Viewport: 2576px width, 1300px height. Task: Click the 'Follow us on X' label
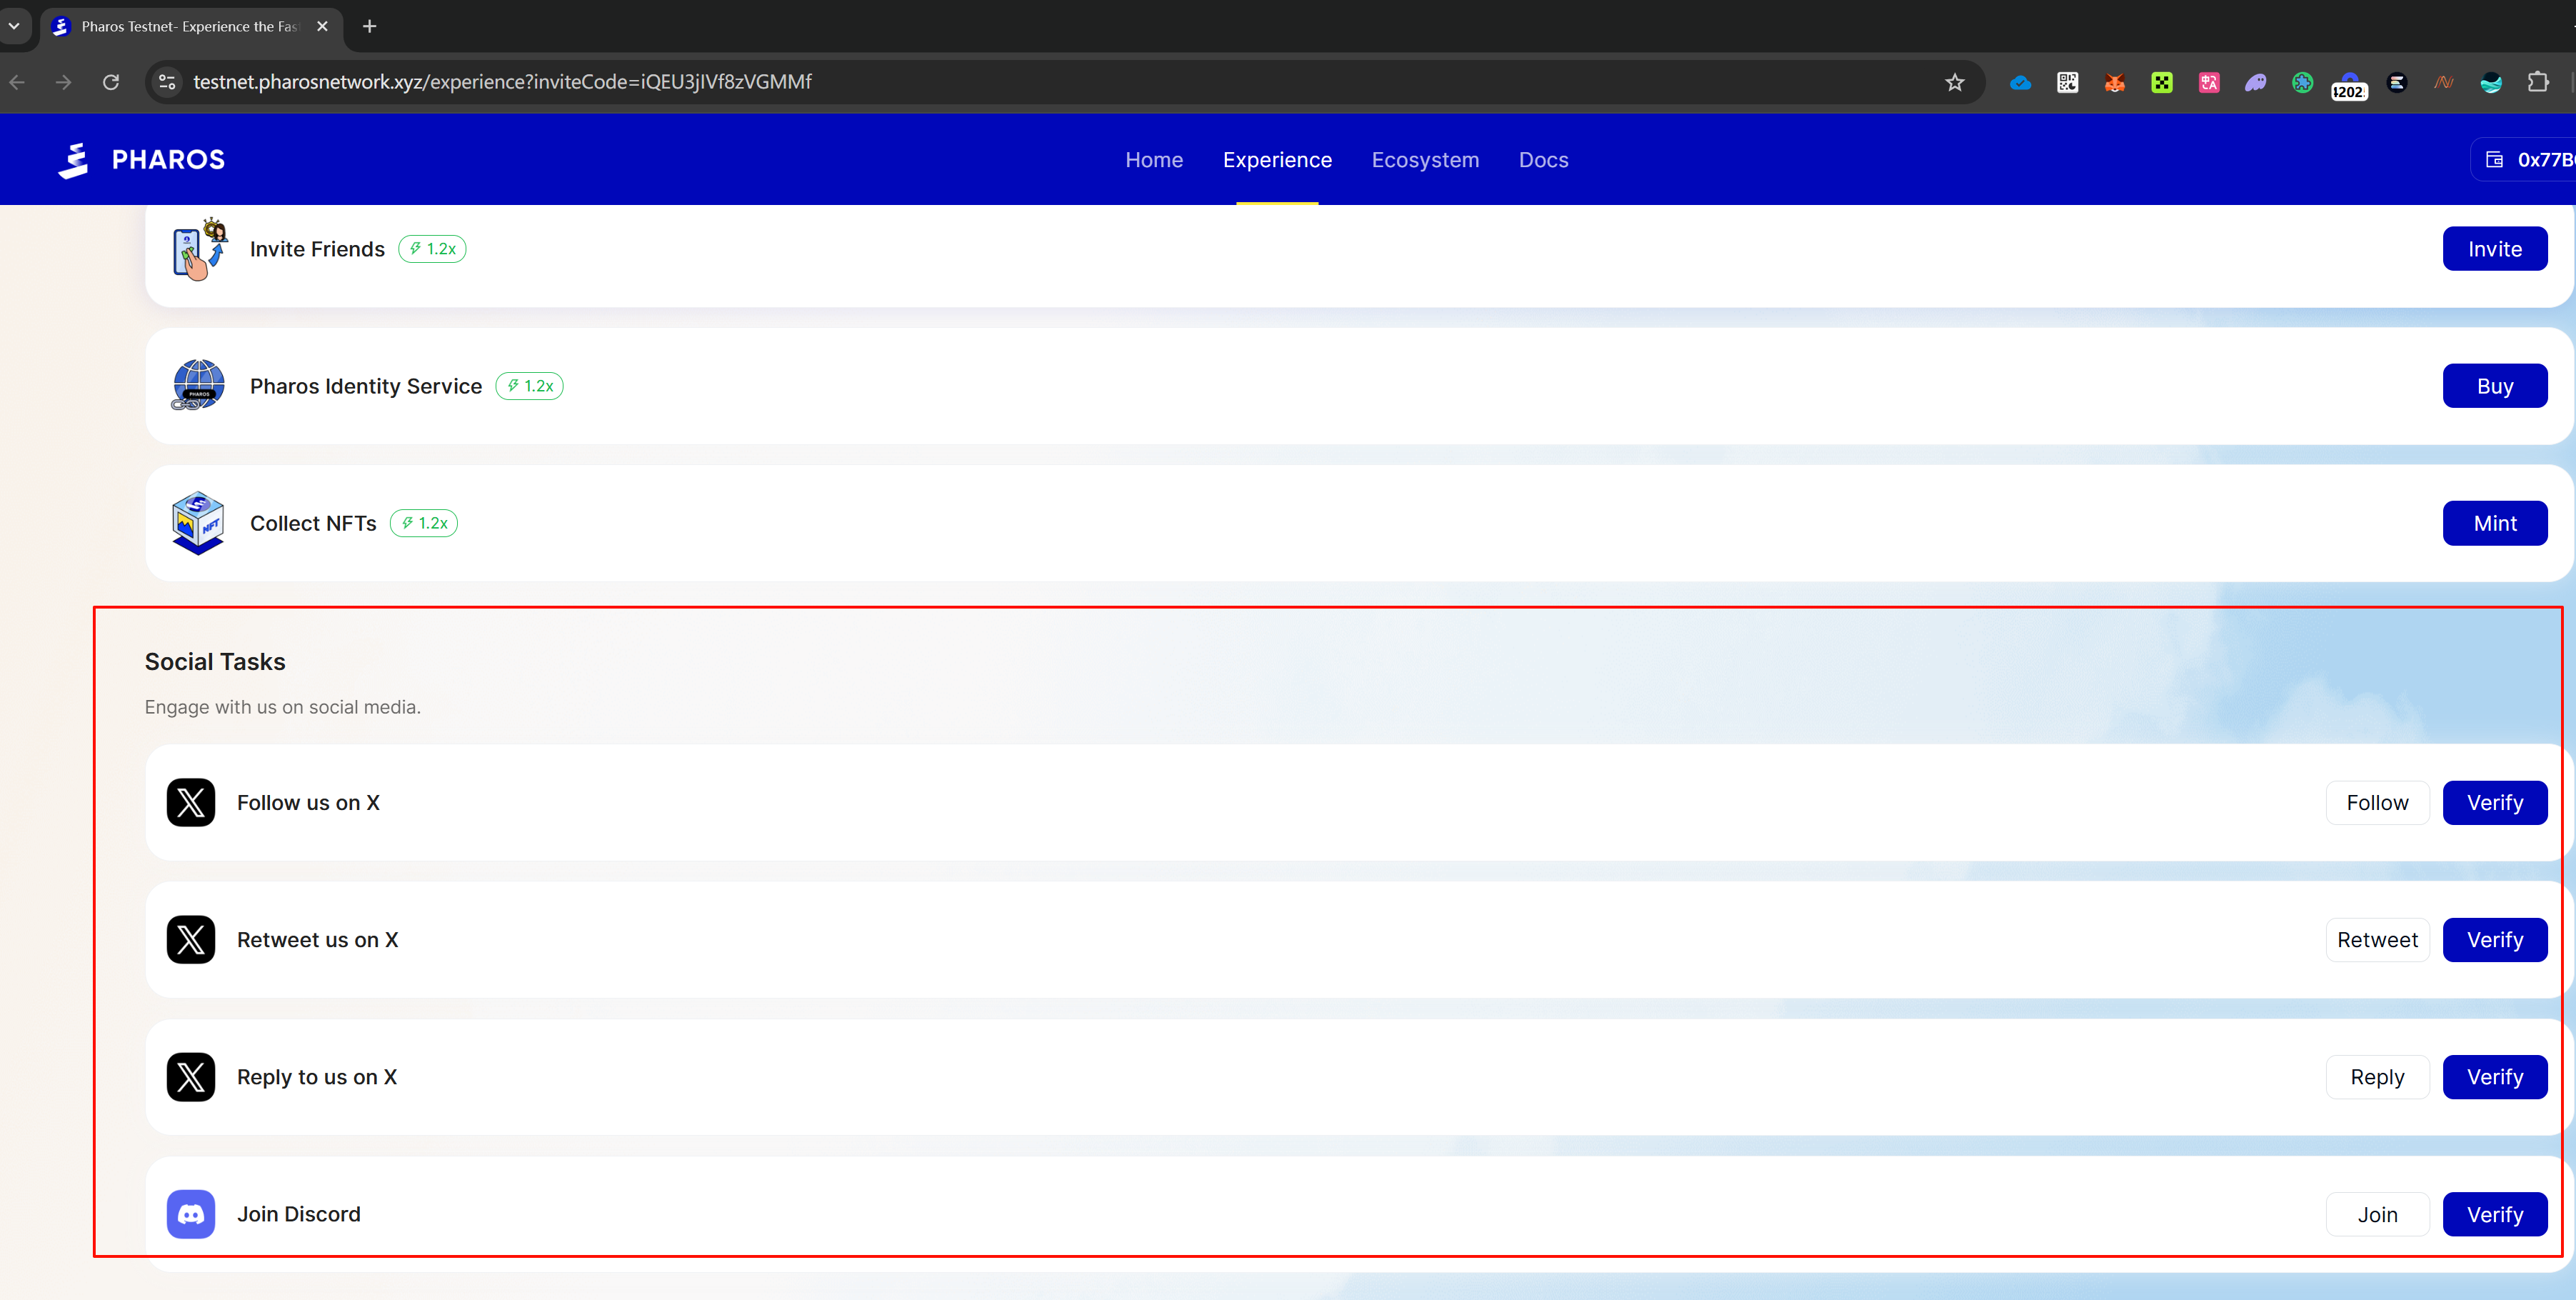point(308,802)
